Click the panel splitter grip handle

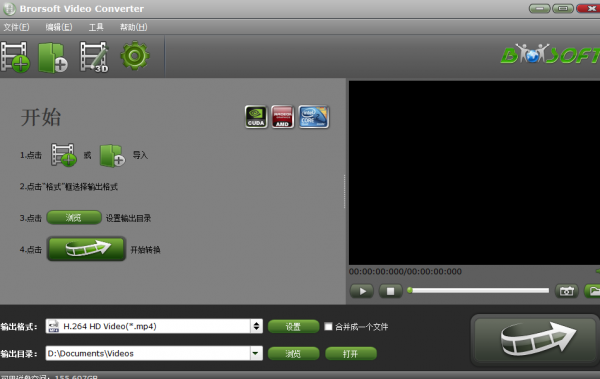(x=345, y=191)
